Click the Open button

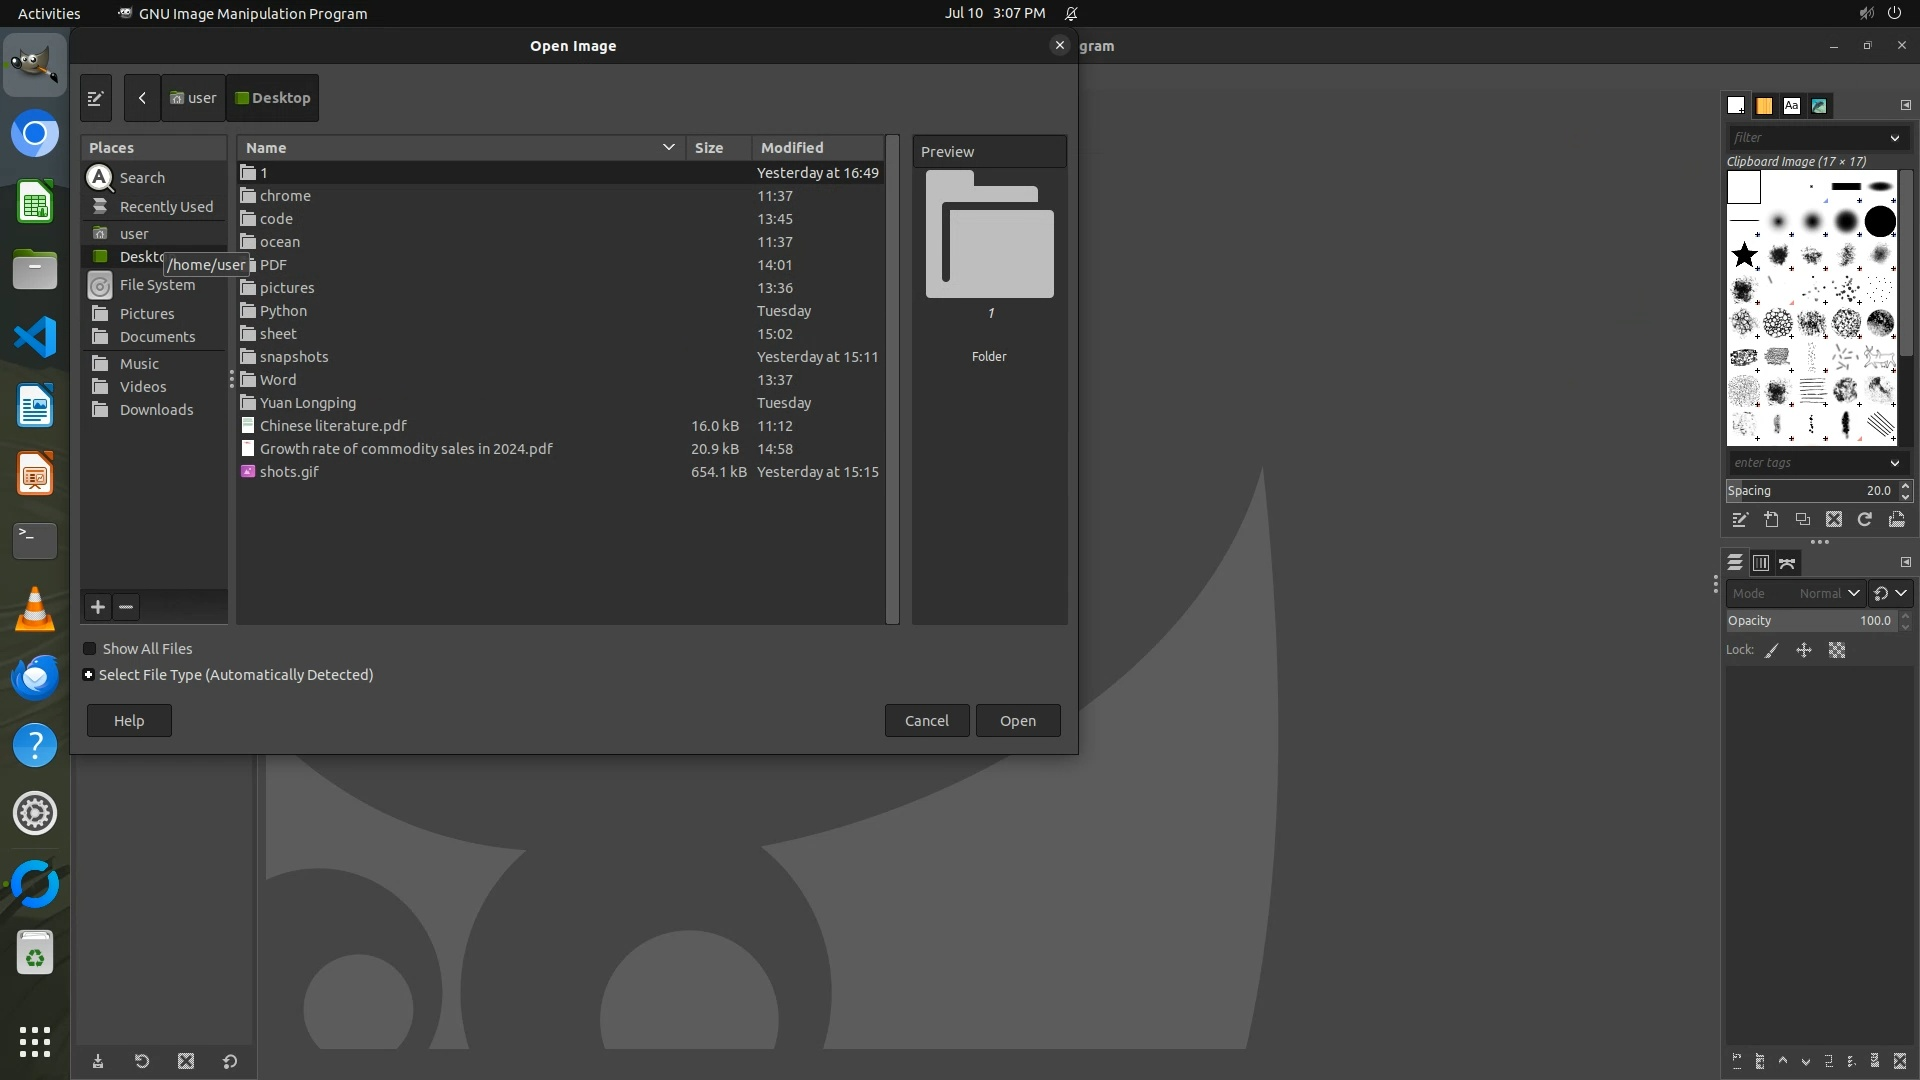[x=1017, y=721]
